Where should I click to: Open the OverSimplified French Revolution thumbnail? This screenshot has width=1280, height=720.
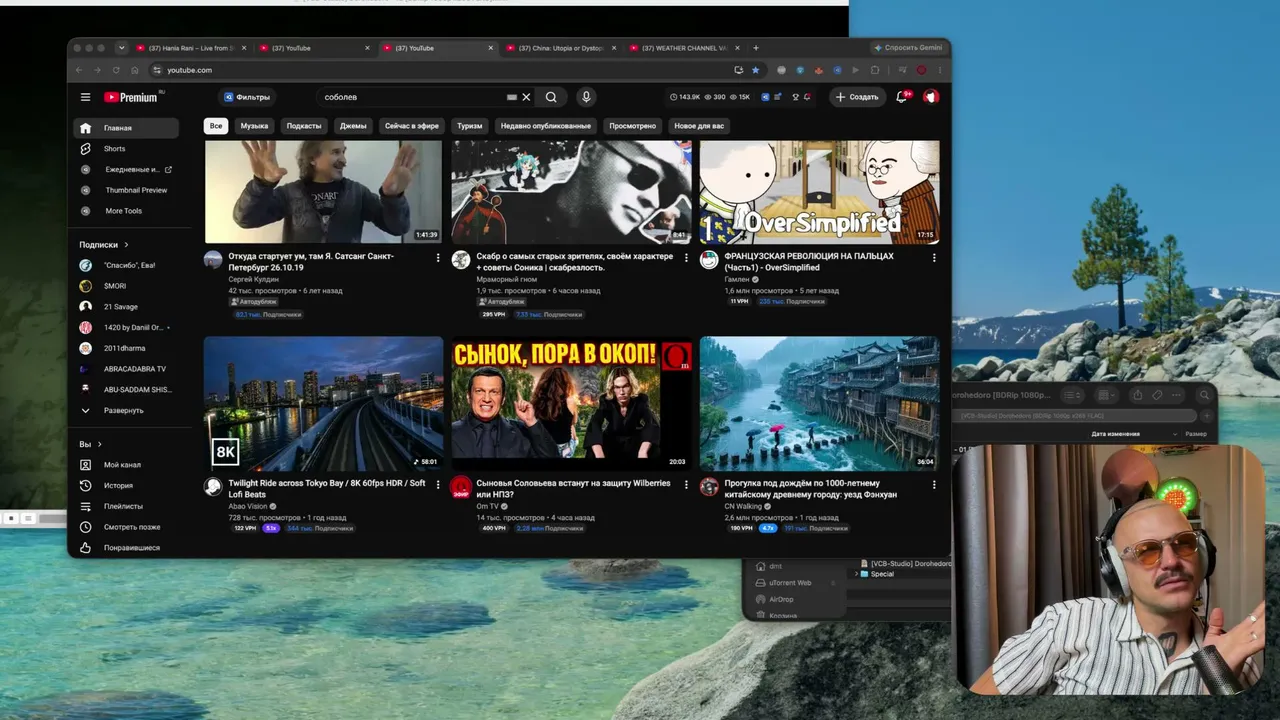[819, 191]
